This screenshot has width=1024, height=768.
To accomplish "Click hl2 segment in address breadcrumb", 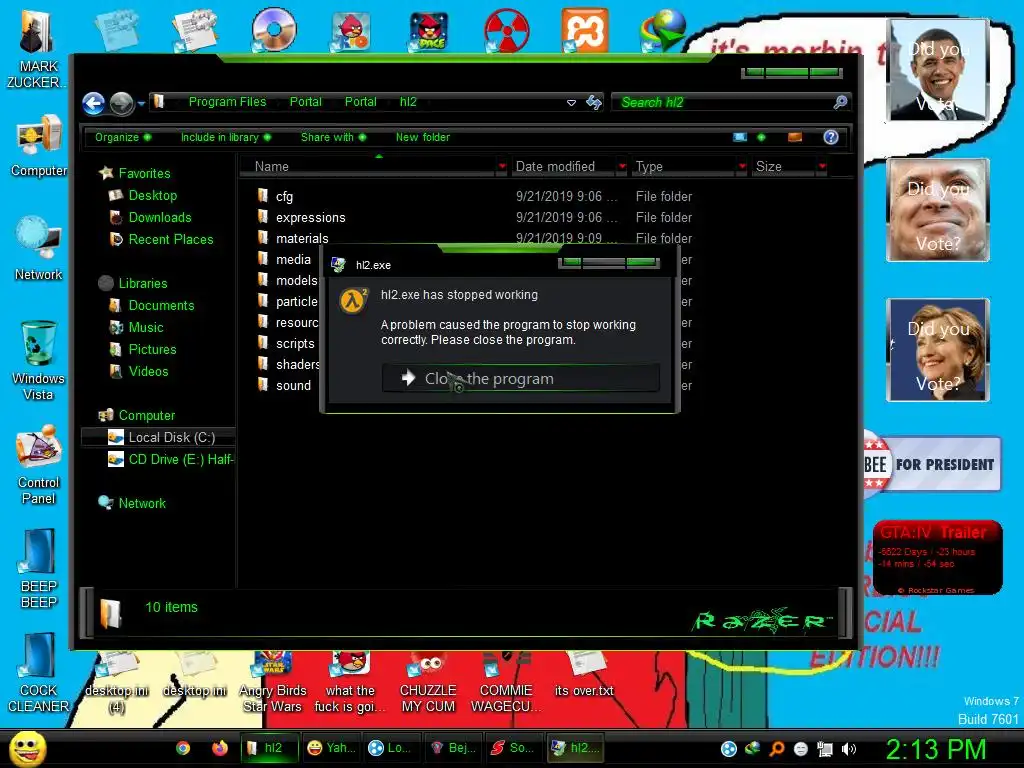I will coord(408,102).
